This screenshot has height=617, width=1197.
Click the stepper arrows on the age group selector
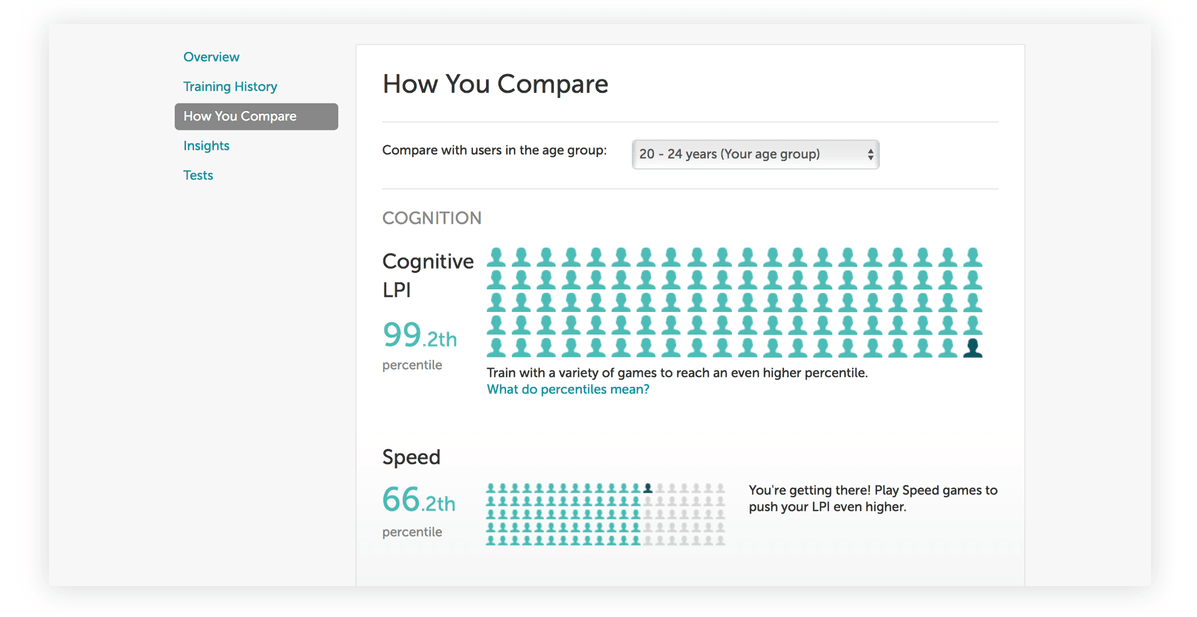(x=869, y=154)
